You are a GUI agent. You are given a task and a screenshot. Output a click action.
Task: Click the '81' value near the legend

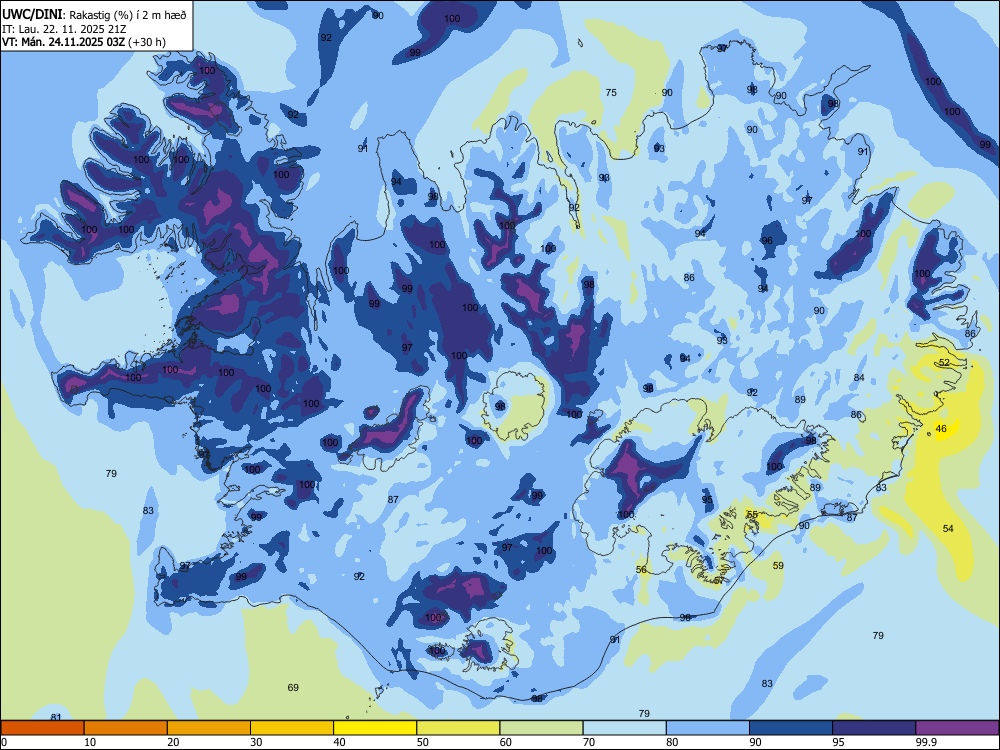click(56, 717)
